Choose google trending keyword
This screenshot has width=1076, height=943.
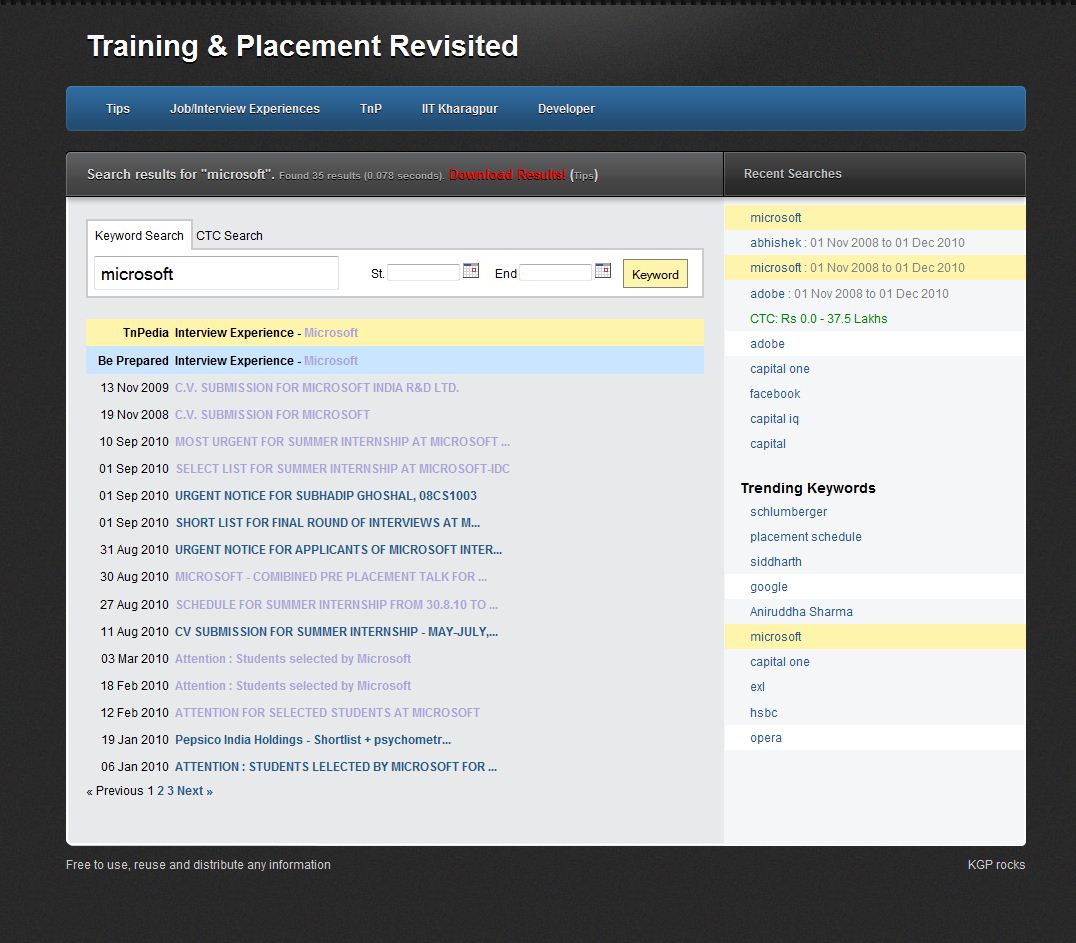coord(769,587)
